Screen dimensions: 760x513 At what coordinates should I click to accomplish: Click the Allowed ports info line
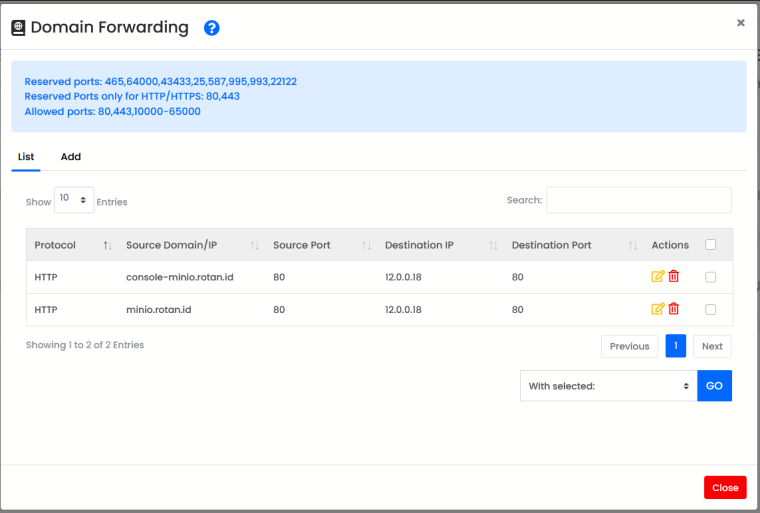pos(112,112)
